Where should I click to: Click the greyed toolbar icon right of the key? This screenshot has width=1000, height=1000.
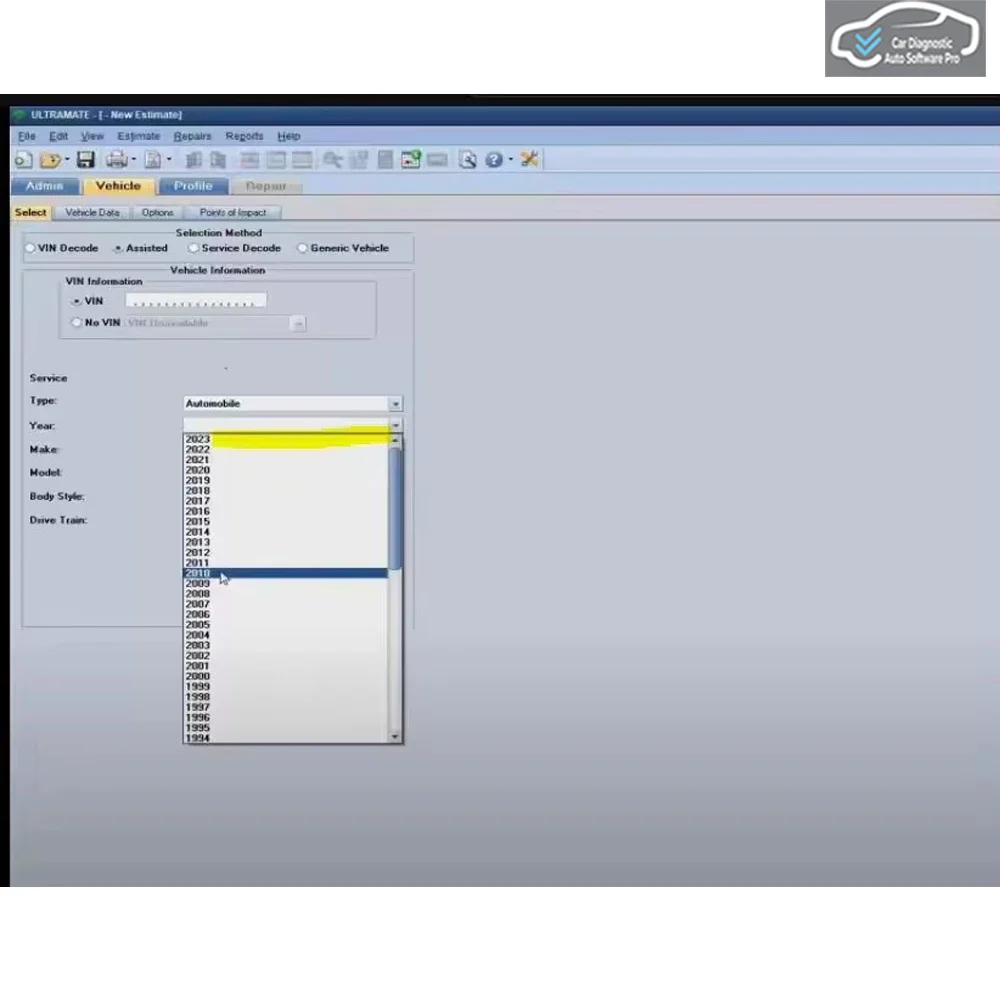[359, 159]
